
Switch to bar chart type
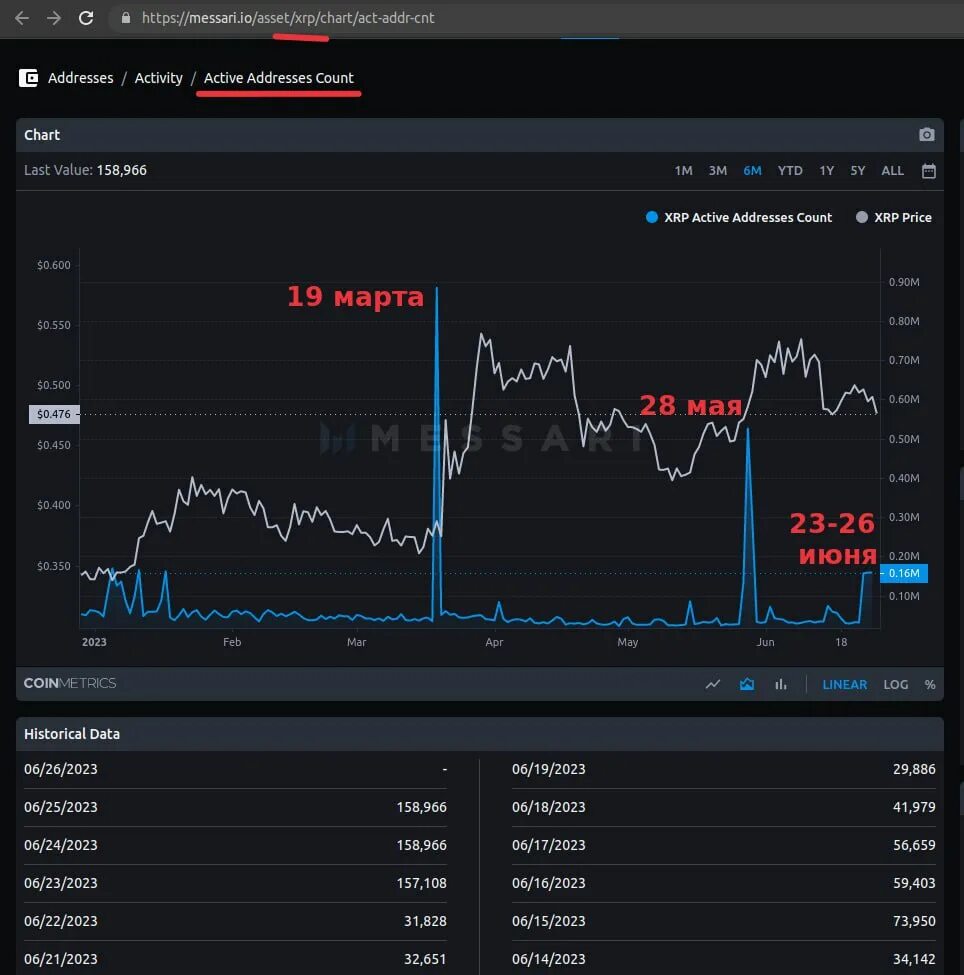(x=781, y=684)
